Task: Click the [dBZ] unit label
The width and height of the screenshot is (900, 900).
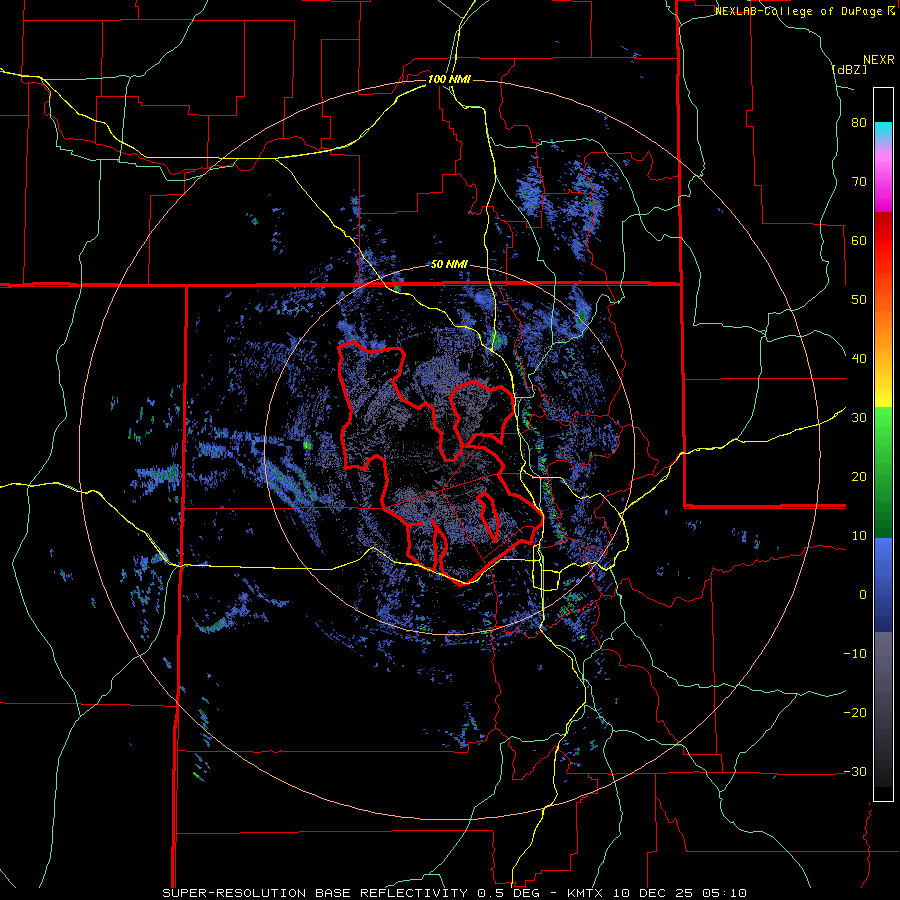Action: [849, 69]
